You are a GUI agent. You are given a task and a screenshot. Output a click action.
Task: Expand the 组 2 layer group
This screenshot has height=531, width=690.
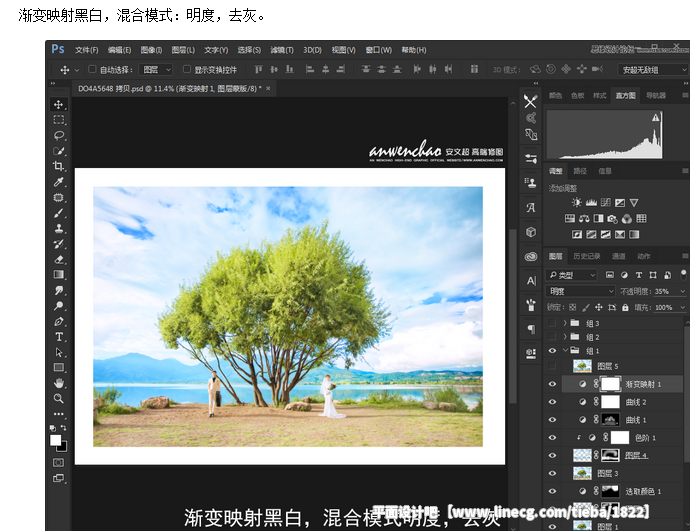pos(565,337)
